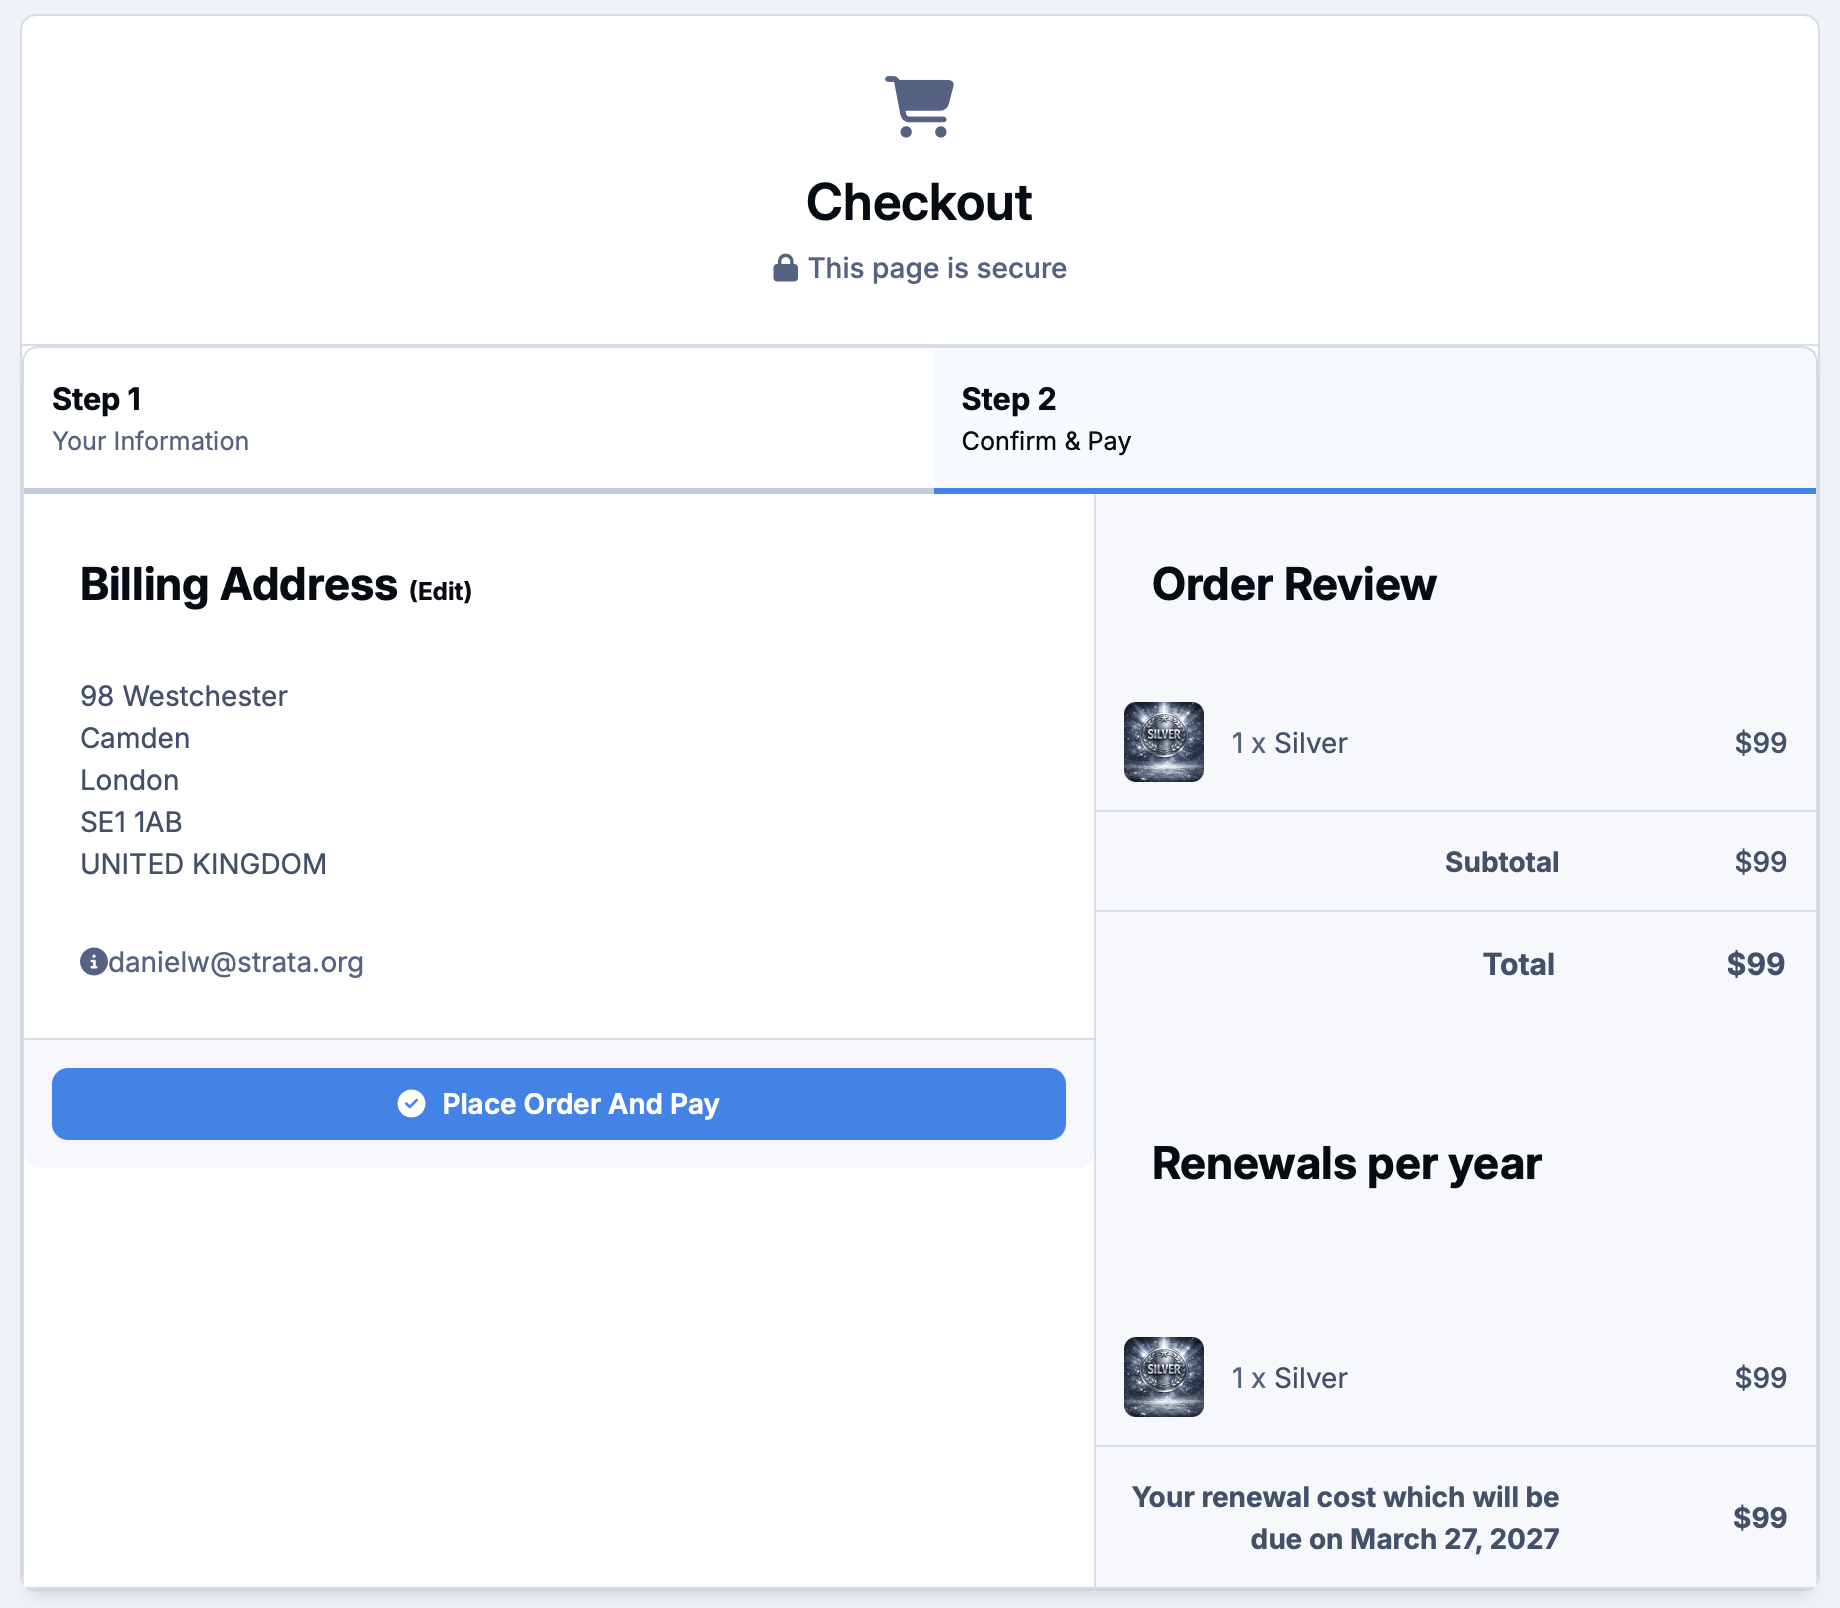Click the Subtotal label
The width and height of the screenshot is (1840, 1608).
click(1502, 862)
